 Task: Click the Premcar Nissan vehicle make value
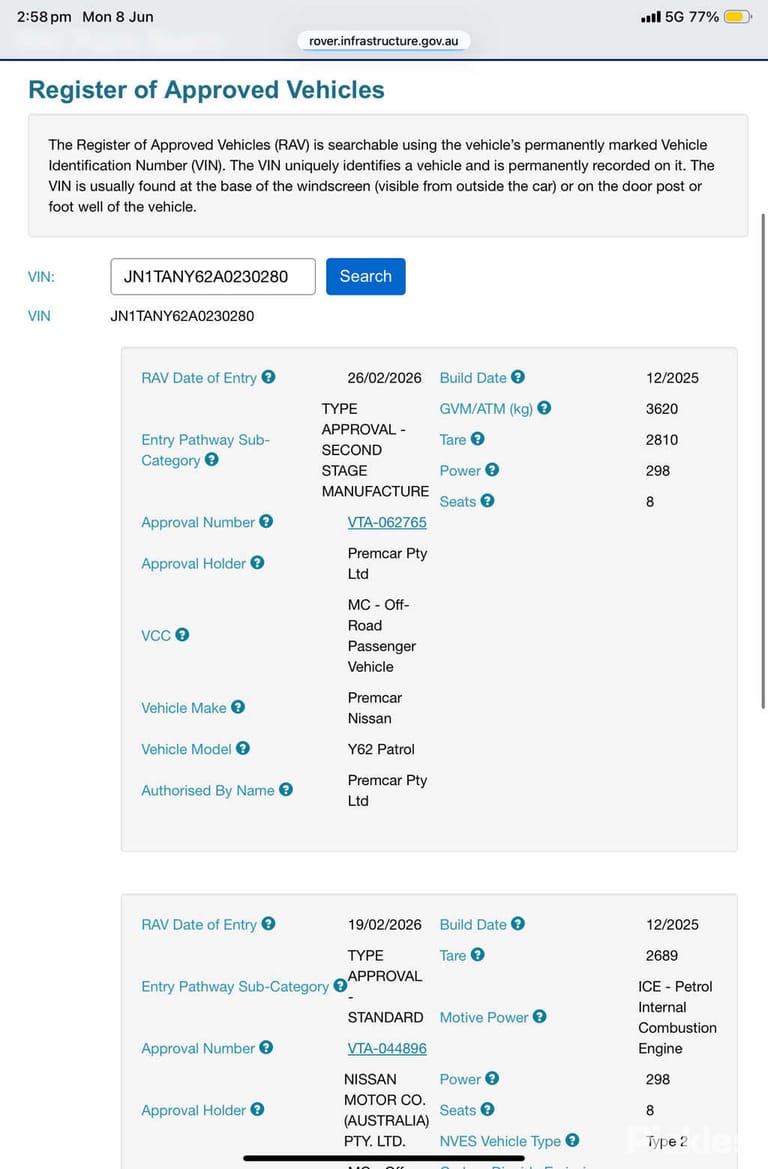tap(375, 708)
